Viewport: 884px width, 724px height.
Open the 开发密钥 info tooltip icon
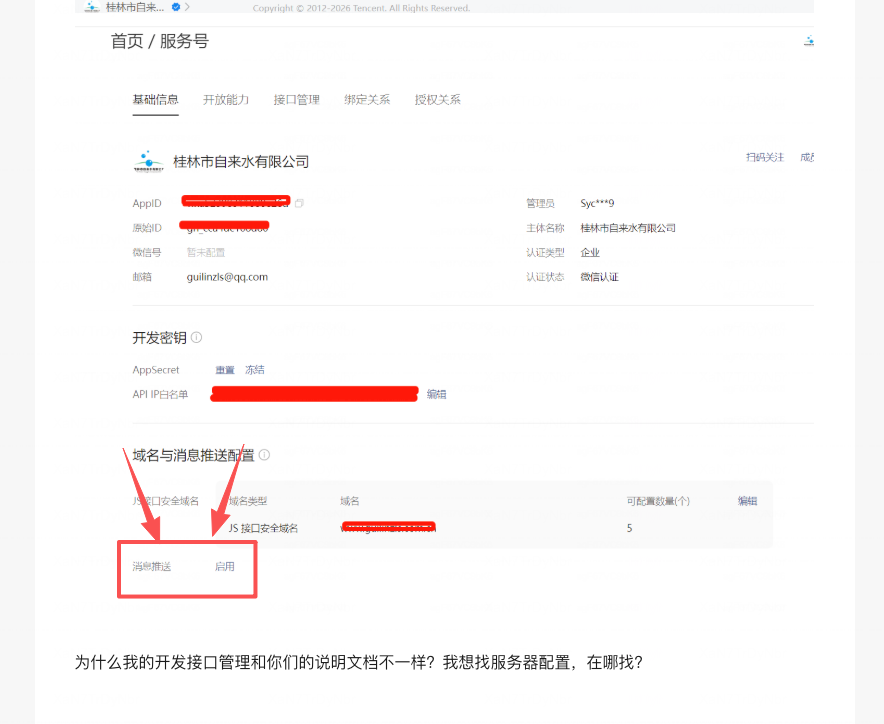[x=196, y=337]
